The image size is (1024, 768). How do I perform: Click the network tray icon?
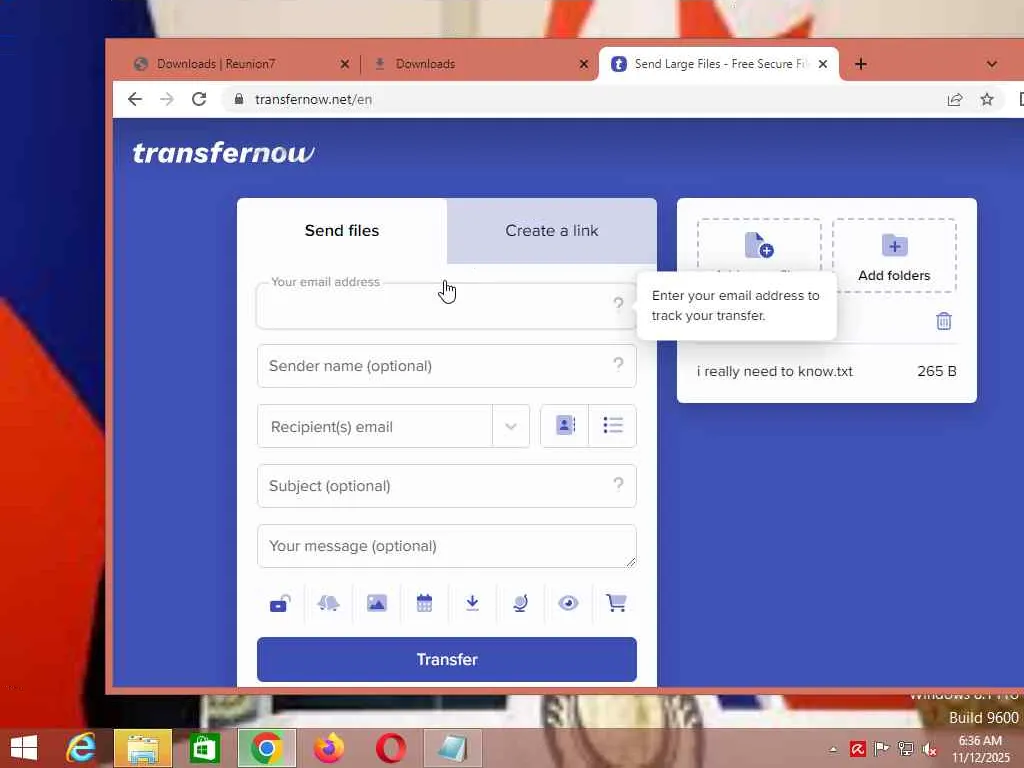coord(906,749)
